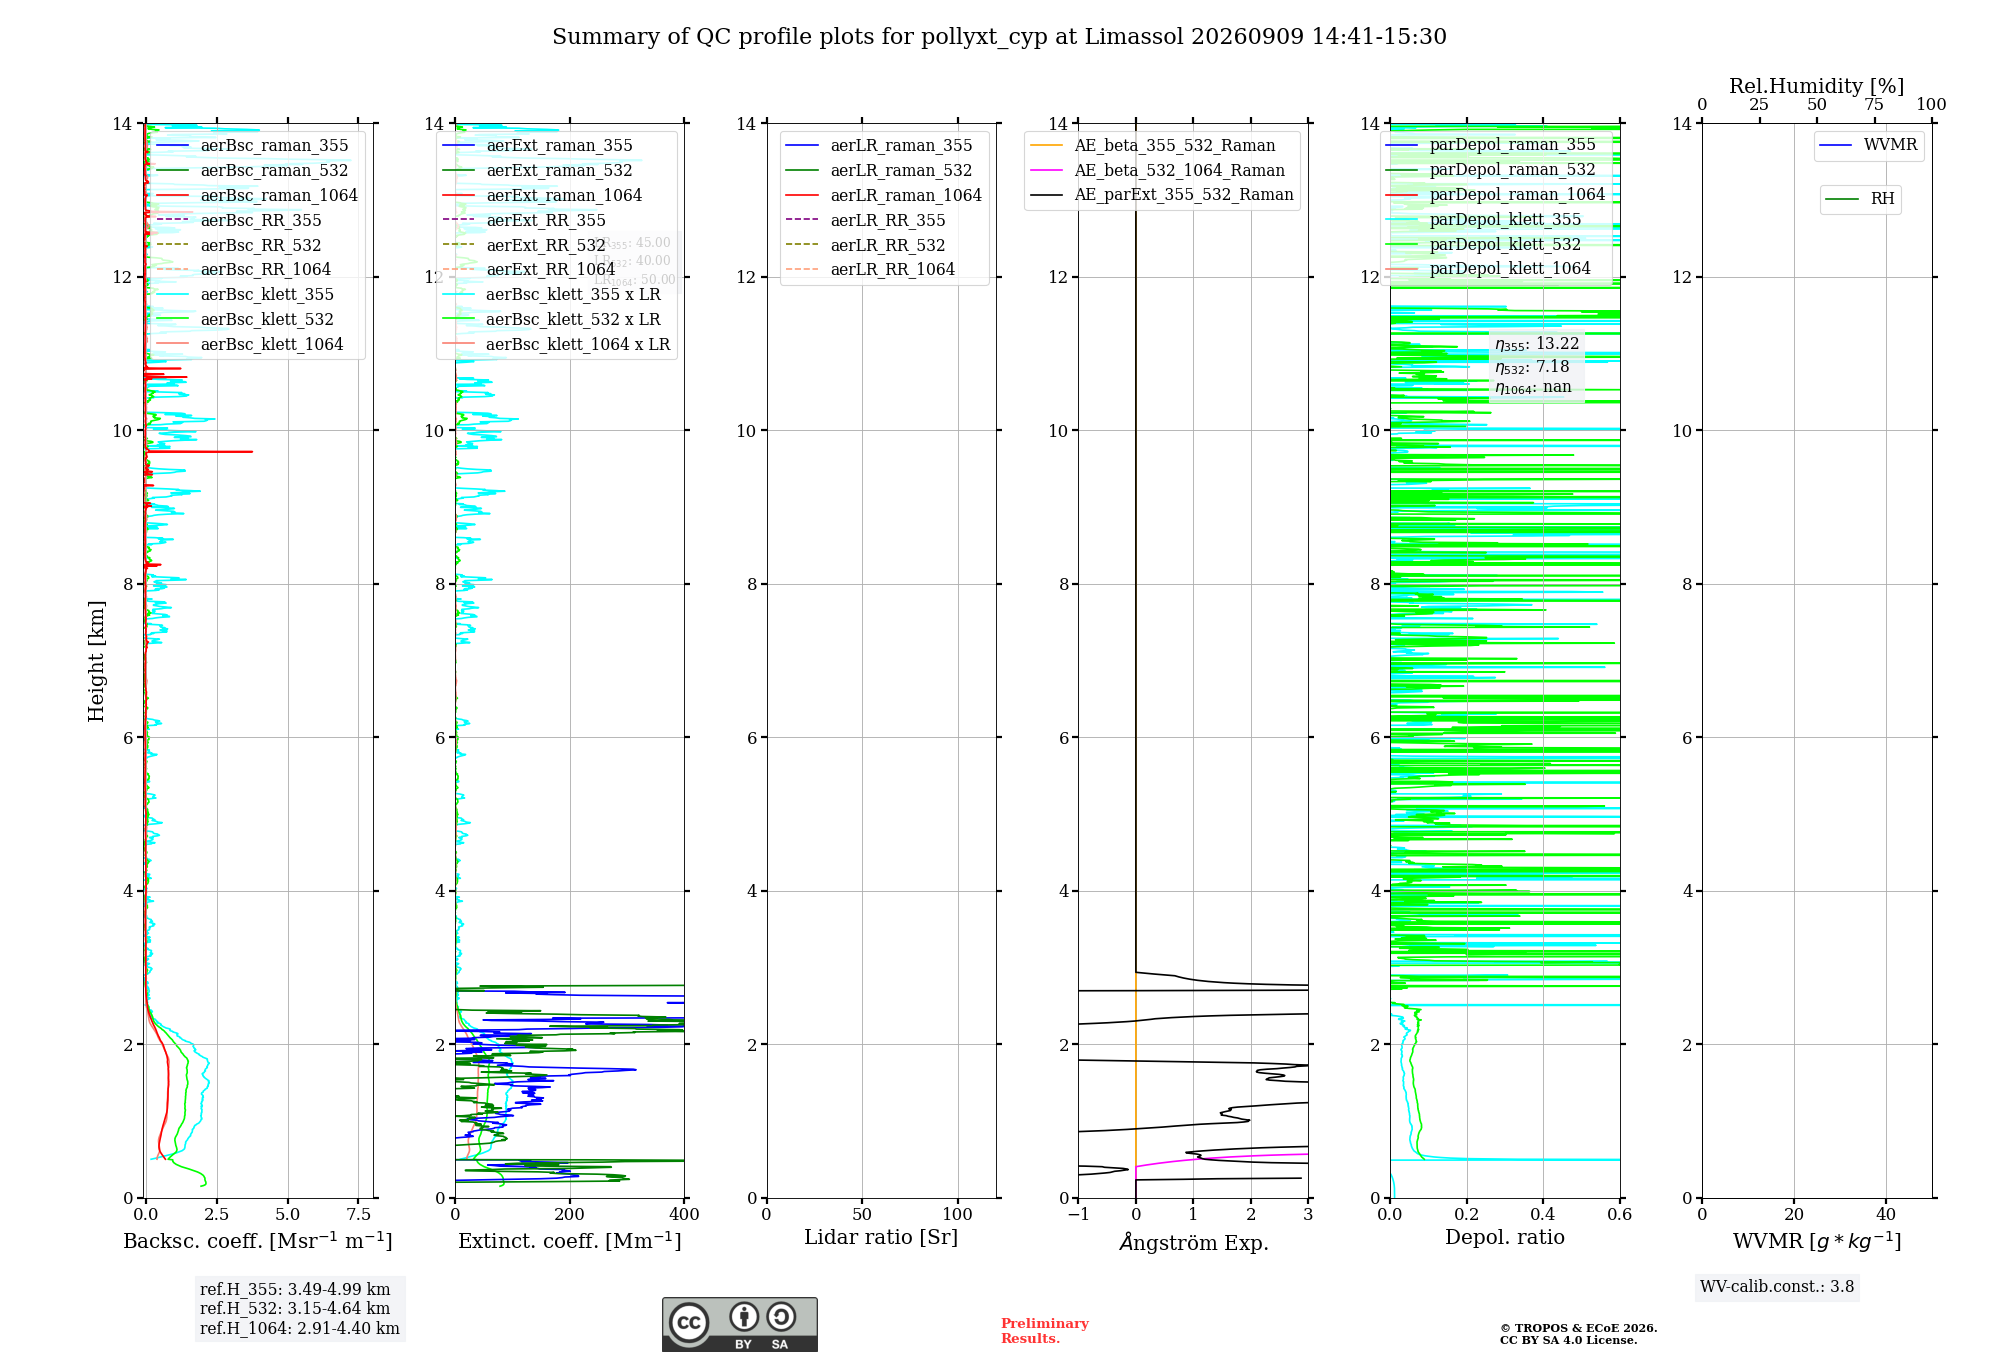
Task: Click the aerLR_RR_355 legend entry
Action: 866,220
